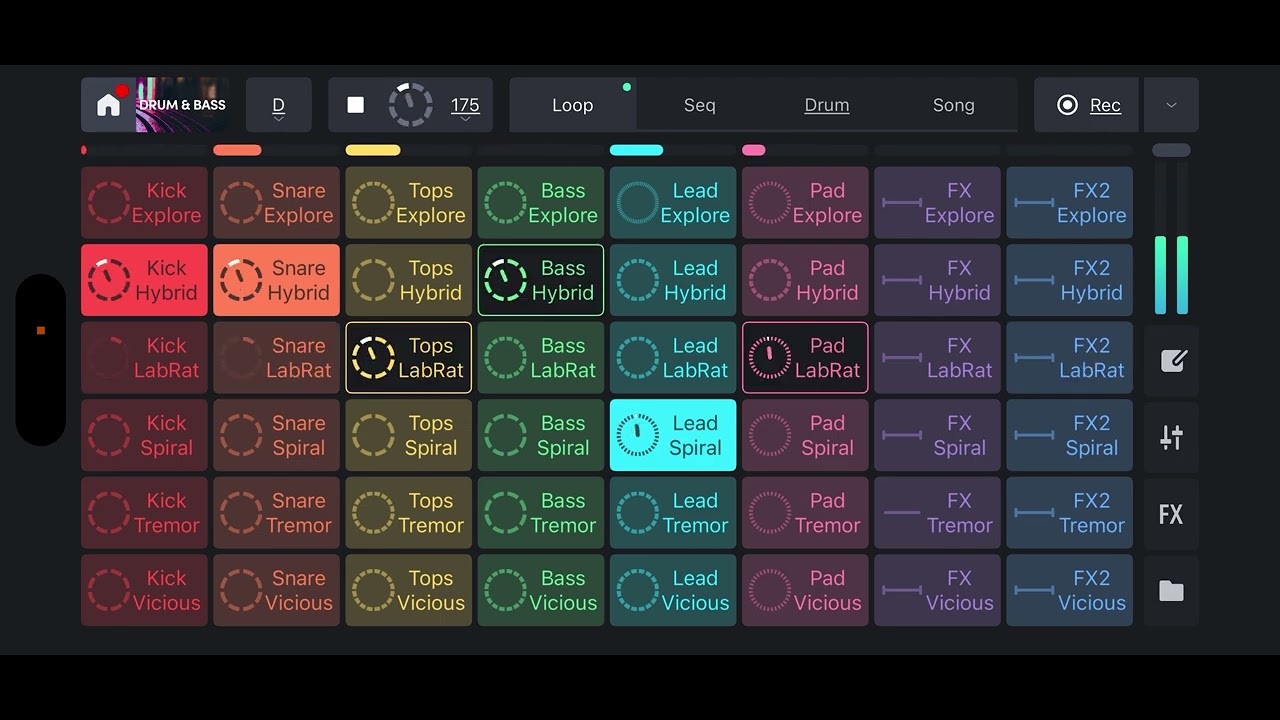
Task: Toggle the Bass Hybrid loop pad
Action: pyautogui.click(x=541, y=280)
